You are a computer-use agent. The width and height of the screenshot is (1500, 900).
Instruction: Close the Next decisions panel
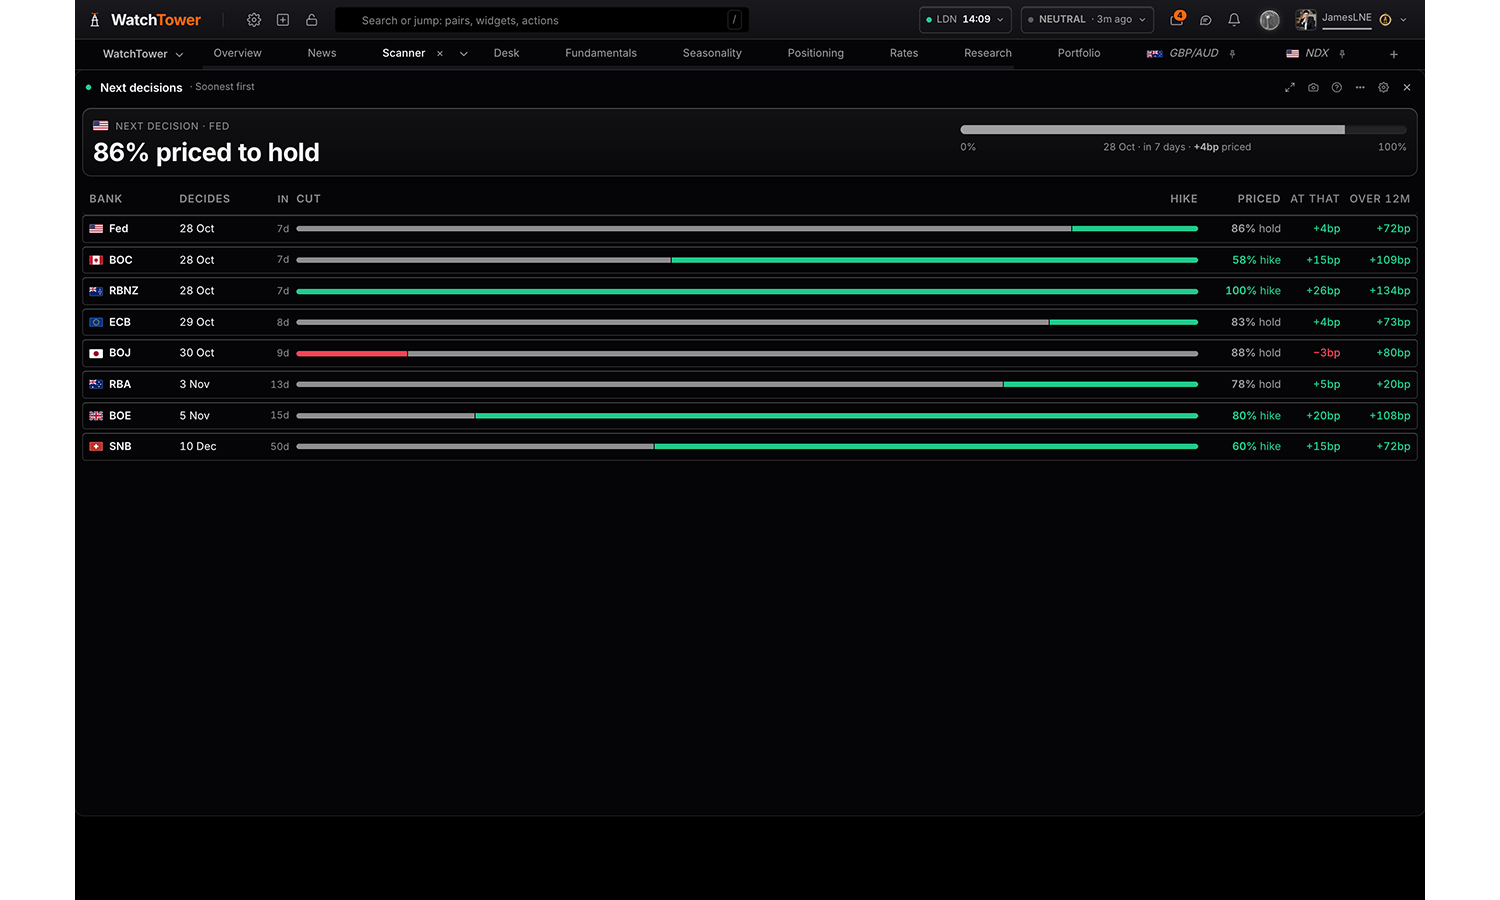click(x=1407, y=88)
